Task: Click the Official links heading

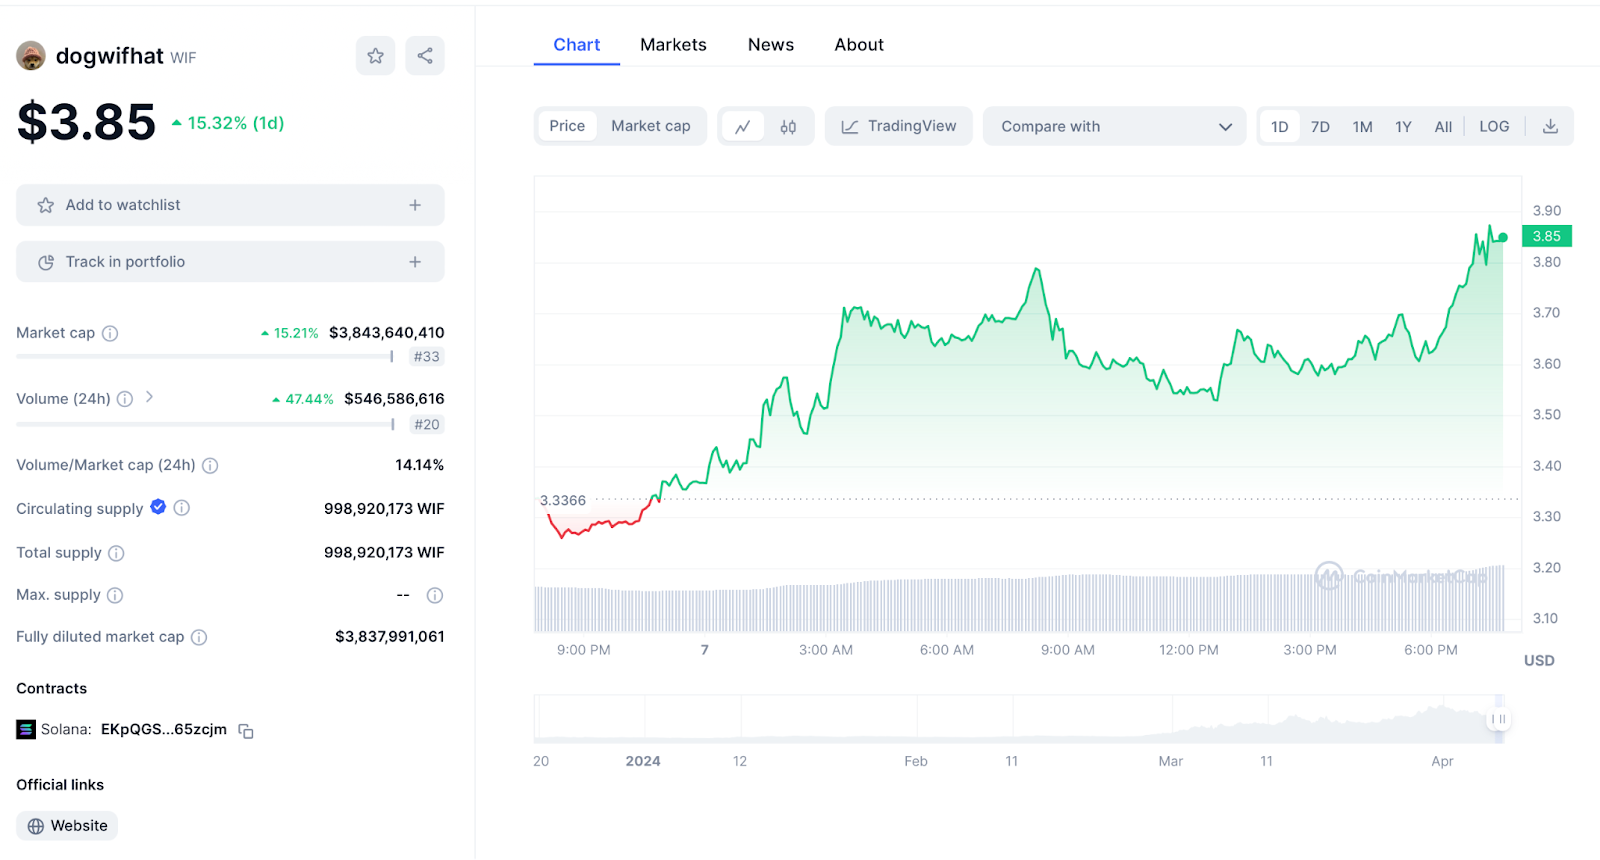Action: [60, 785]
